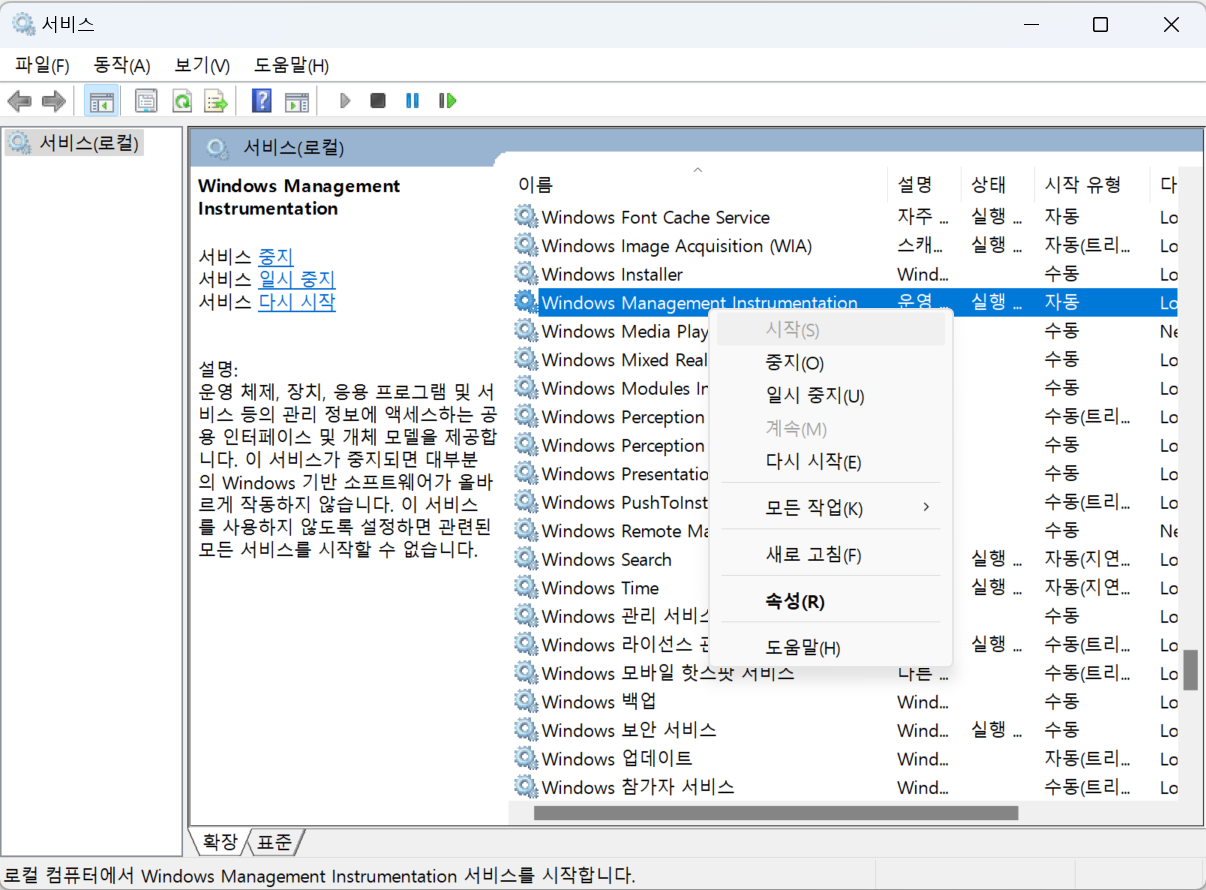Switch to the 표준 tab

[x=276, y=842]
